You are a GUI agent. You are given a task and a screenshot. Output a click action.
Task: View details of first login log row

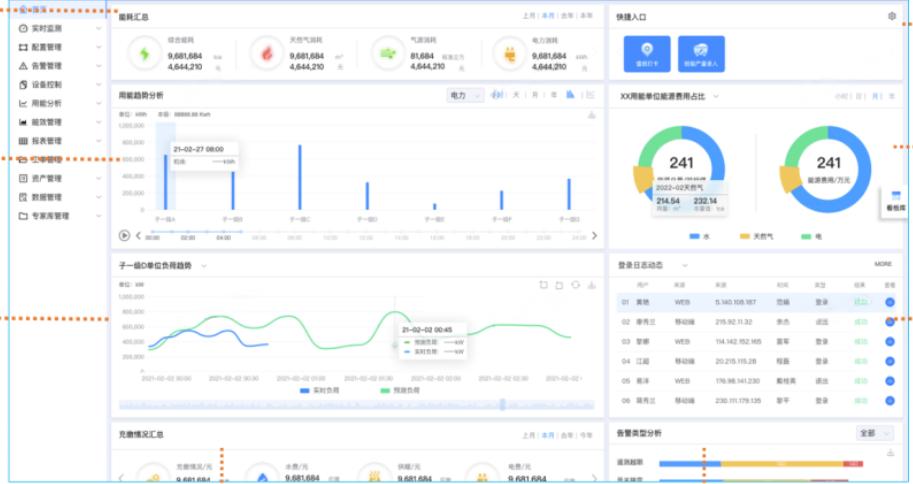pos(889,301)
